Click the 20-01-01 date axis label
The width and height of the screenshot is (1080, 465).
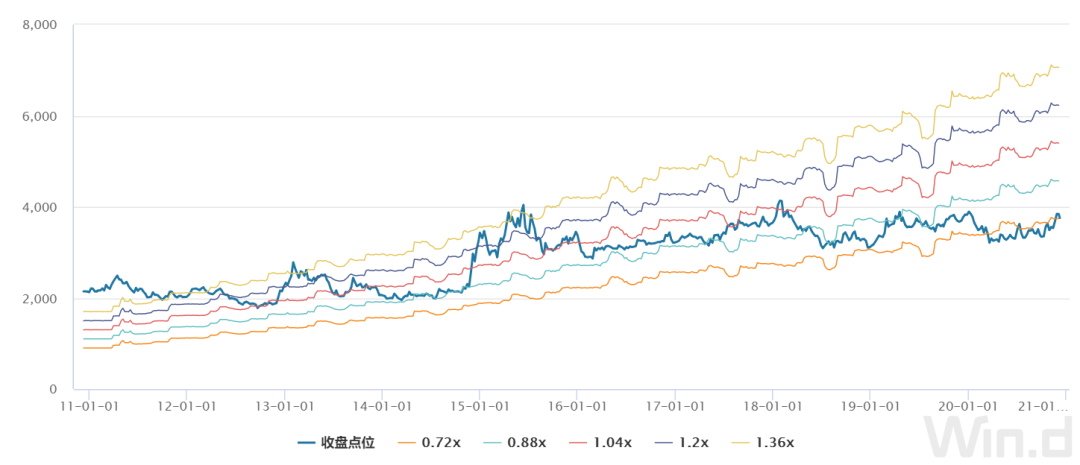968,407
